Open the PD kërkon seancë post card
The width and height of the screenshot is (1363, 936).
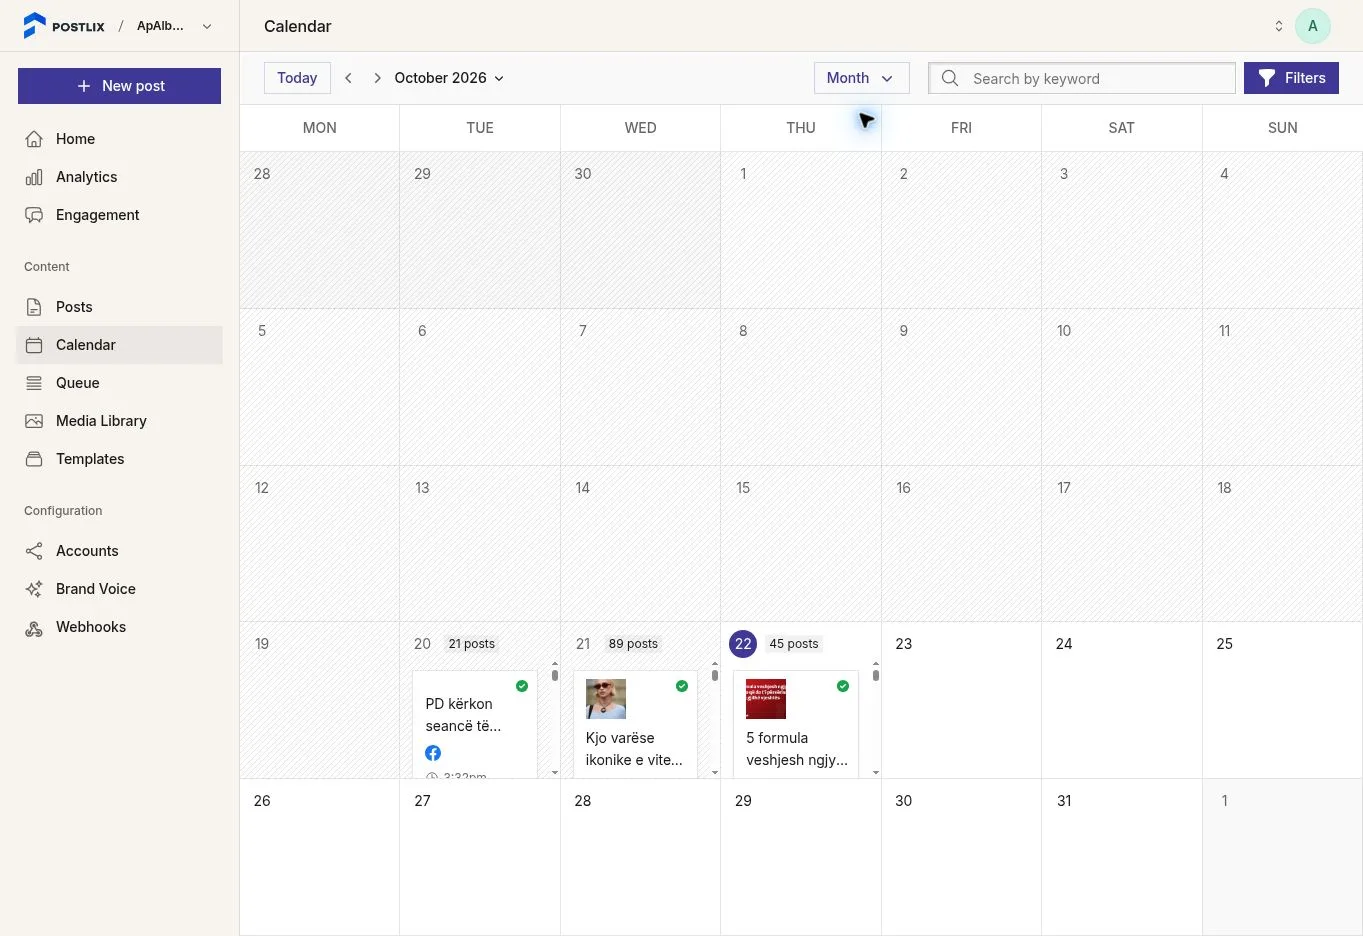(475, 724)
